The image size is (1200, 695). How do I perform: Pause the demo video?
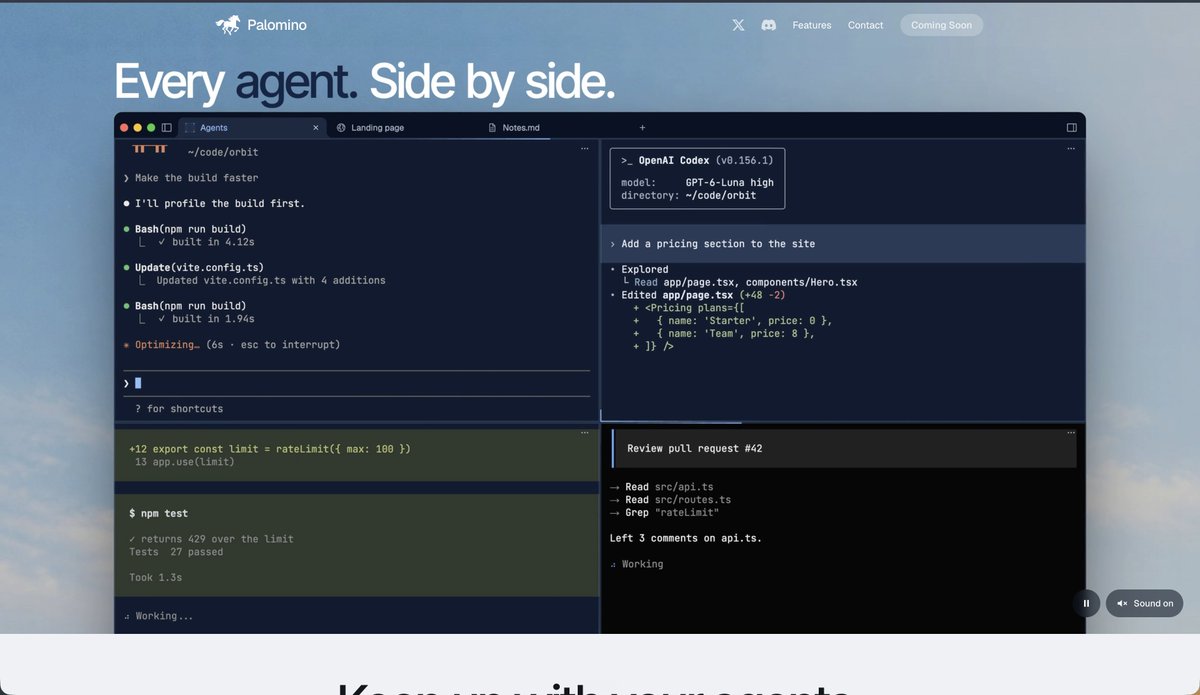coord(1086,603)
